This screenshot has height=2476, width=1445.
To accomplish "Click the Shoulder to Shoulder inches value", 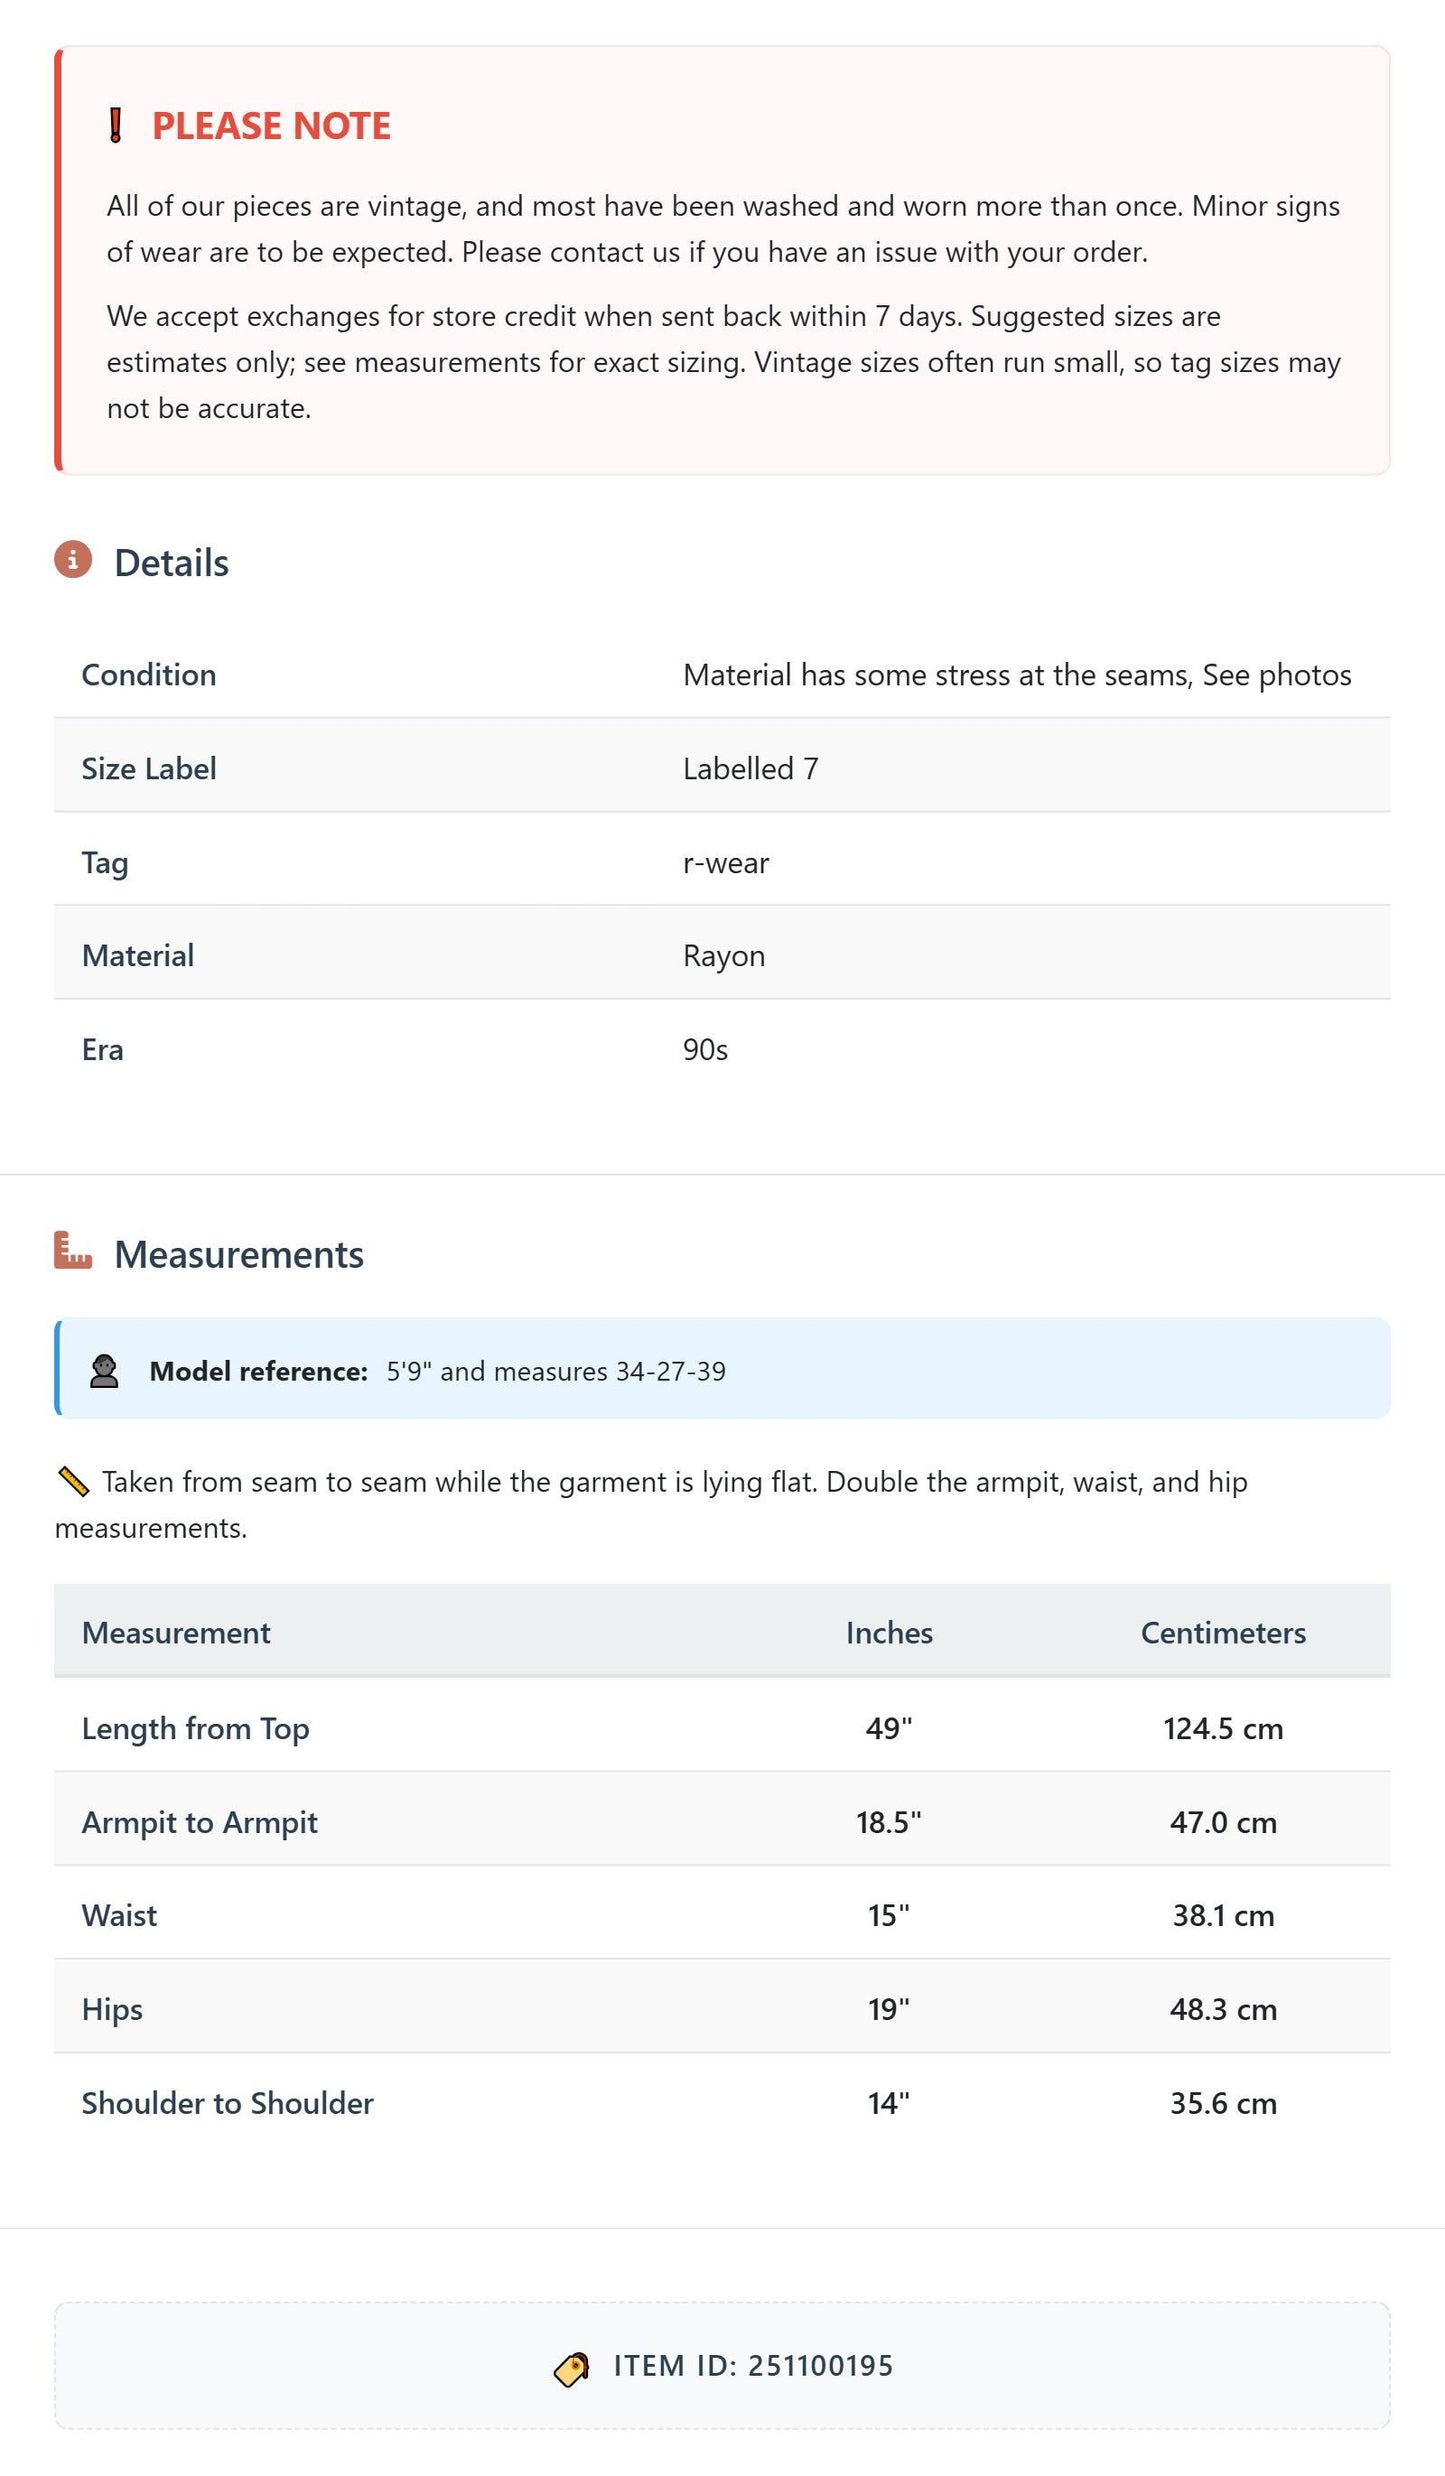I will pos(889,2103).
